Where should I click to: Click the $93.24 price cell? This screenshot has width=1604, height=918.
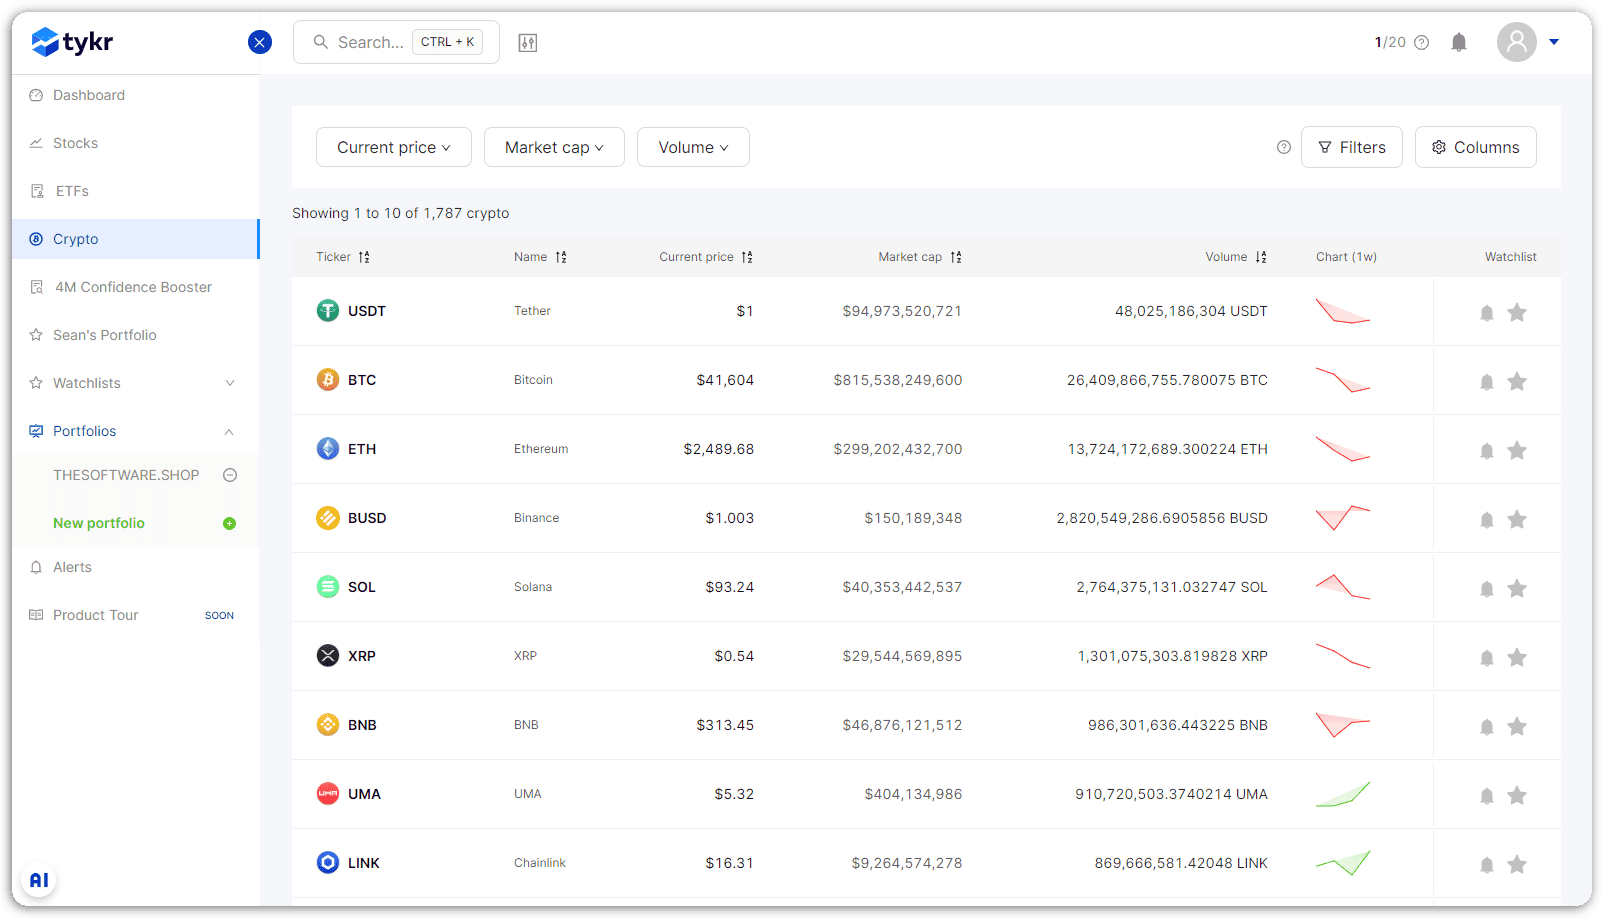tap(729, 587)
